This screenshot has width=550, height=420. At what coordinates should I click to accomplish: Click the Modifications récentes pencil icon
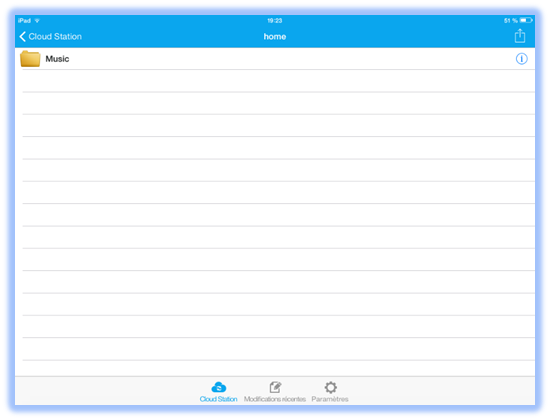275,387
